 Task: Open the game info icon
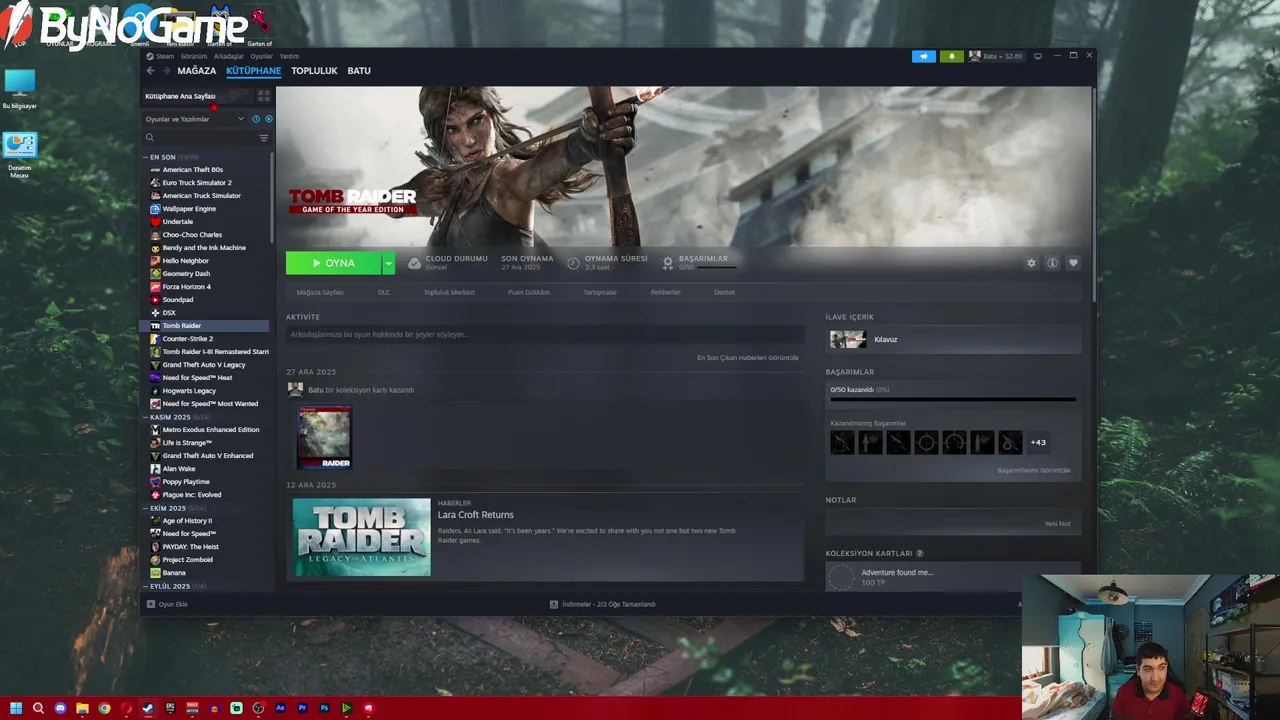[1052, 263]
